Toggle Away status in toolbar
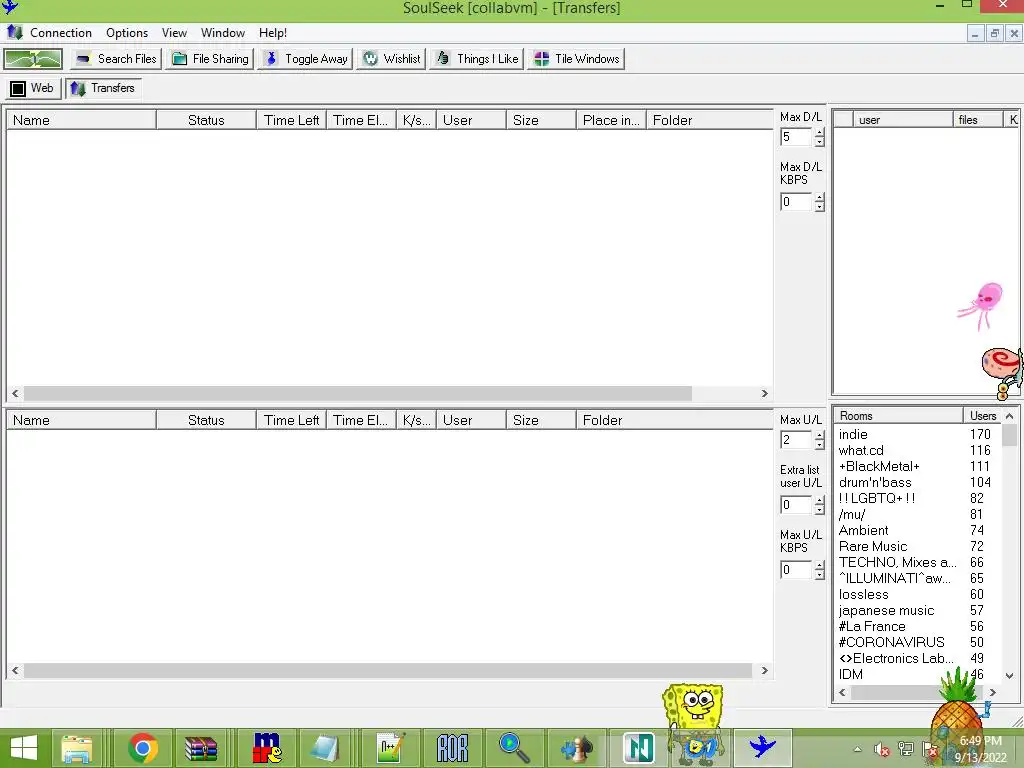Viewport: 1024px width, 768px height. 306,59
